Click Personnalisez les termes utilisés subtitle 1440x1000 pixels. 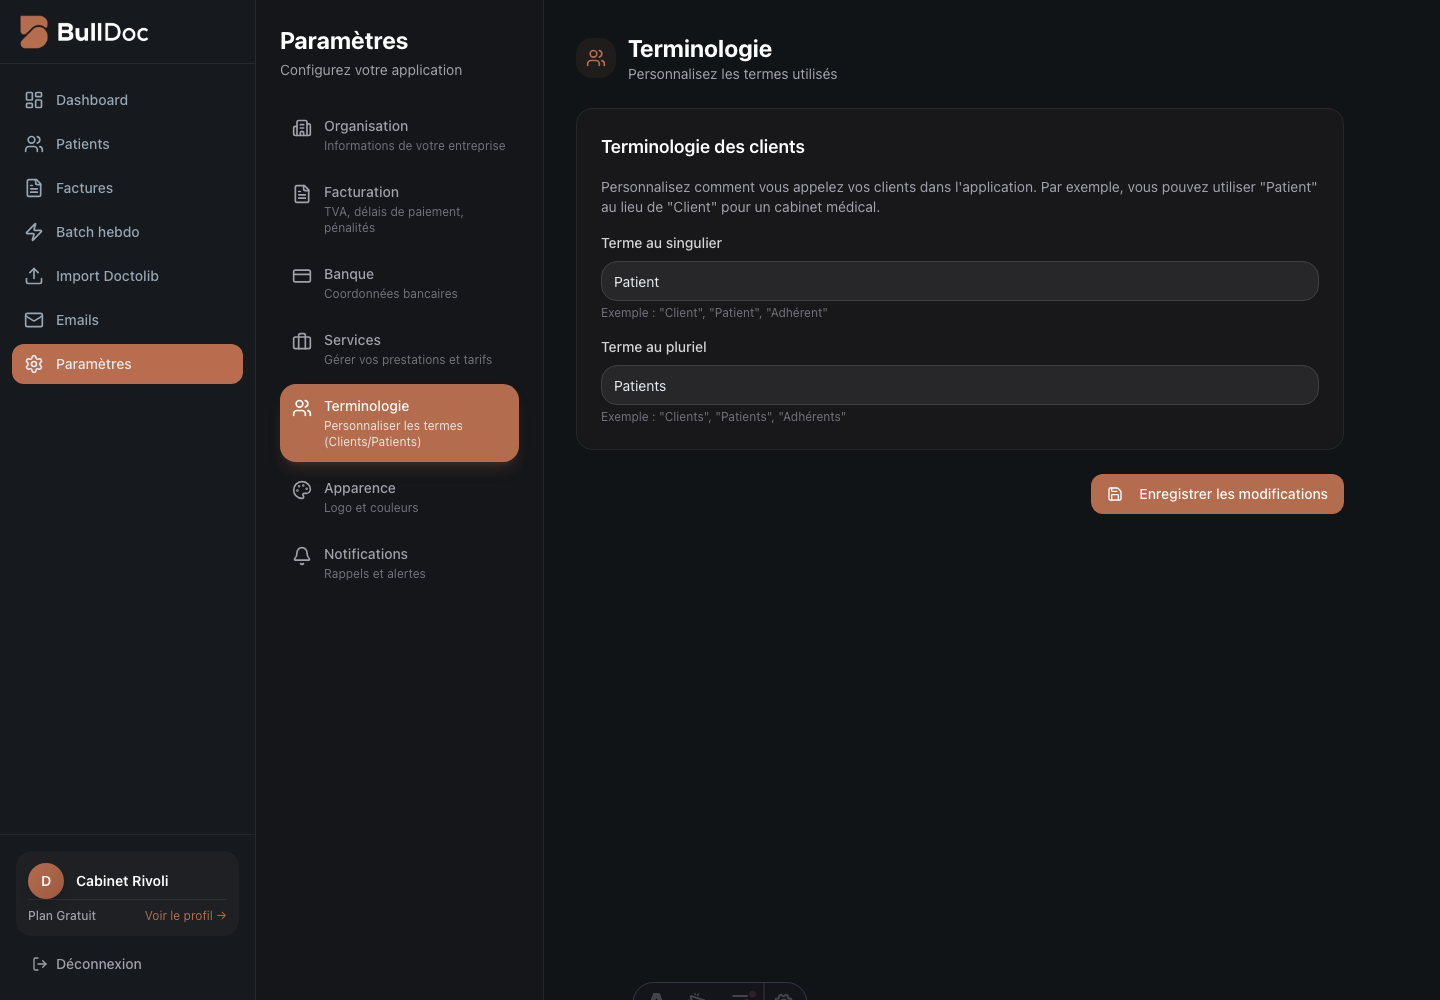[x=733, y=74]
